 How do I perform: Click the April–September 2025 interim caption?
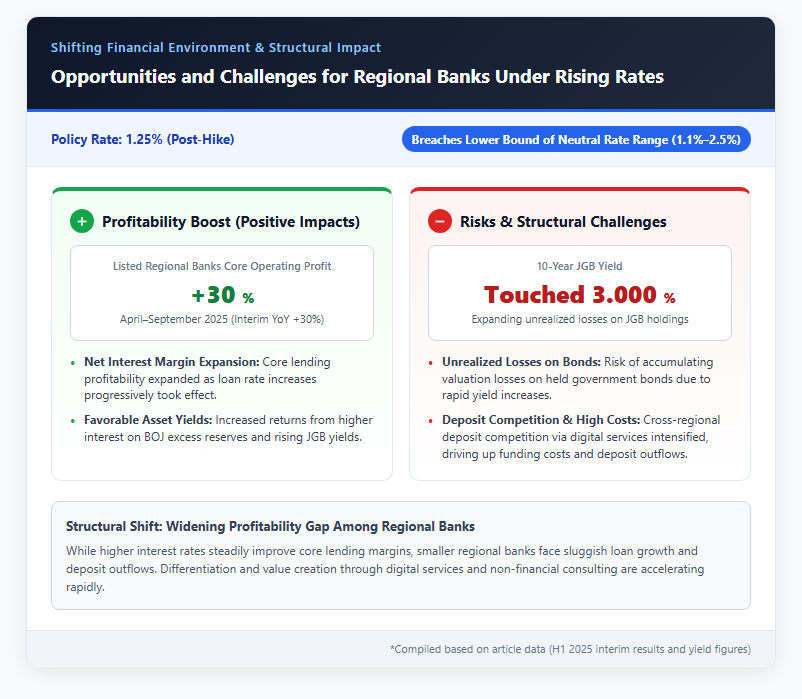tap(222, 319)
